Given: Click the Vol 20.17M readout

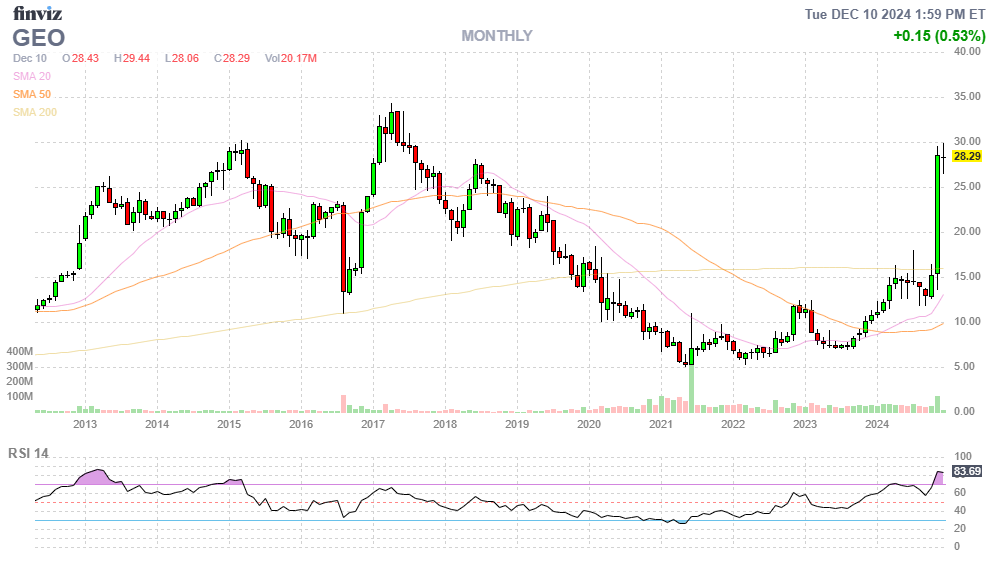Looking at the screenshot, I should pyautogui.click(x=291, y=58).
